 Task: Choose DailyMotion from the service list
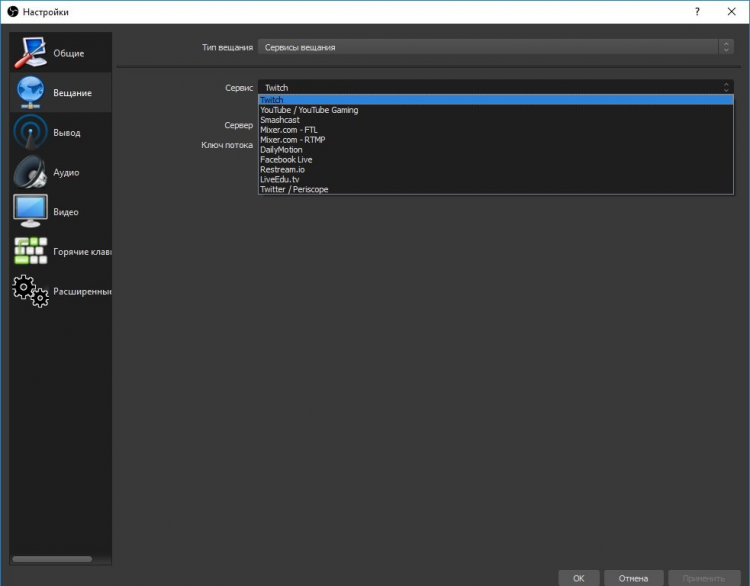[x=496, y=149]
